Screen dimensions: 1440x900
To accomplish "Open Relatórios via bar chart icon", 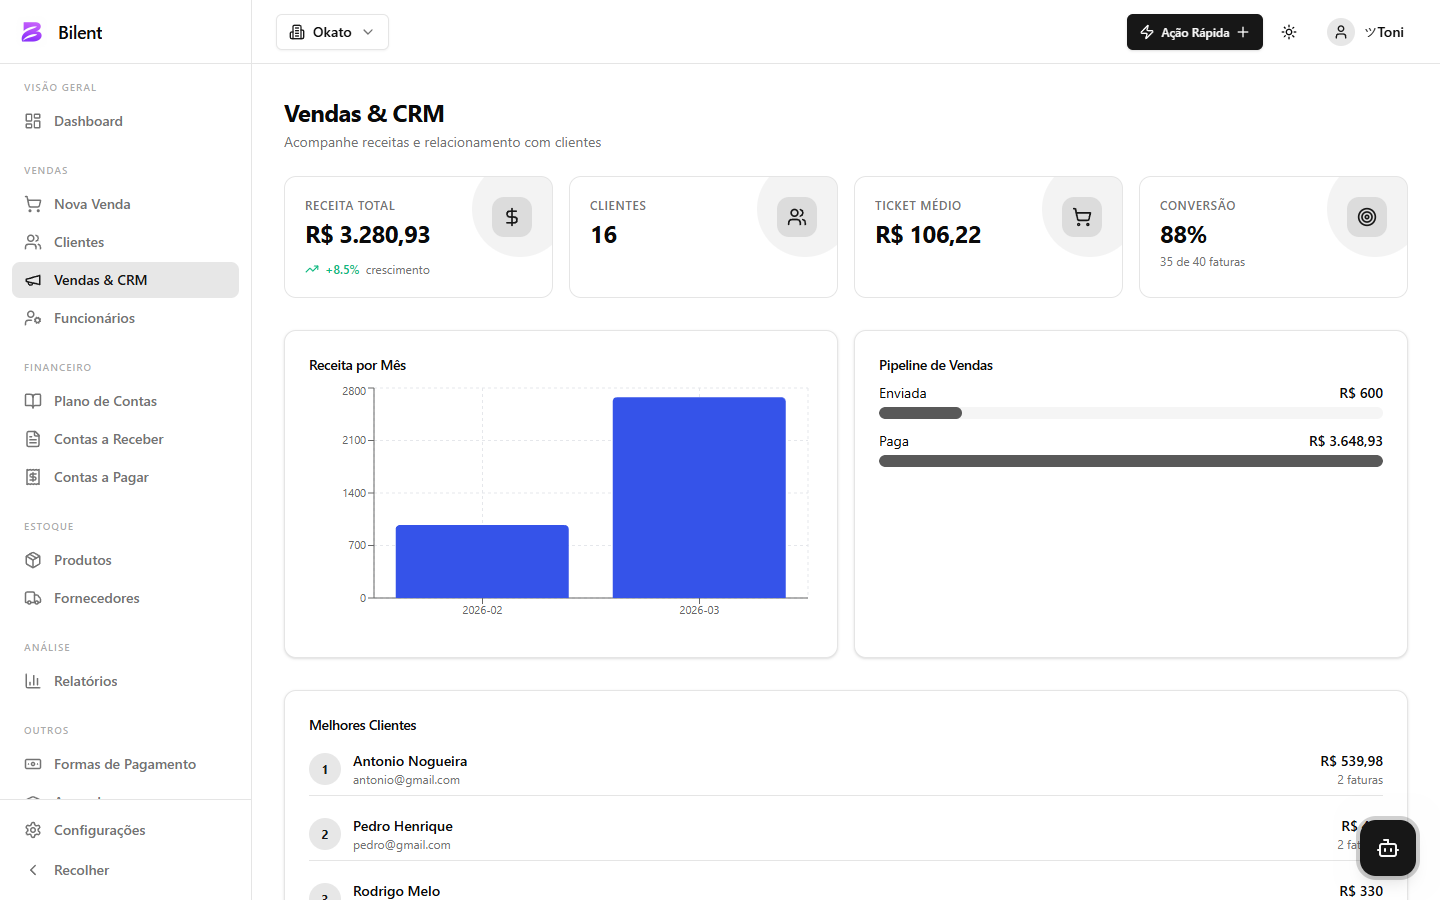I will click(x=33, y=681).
